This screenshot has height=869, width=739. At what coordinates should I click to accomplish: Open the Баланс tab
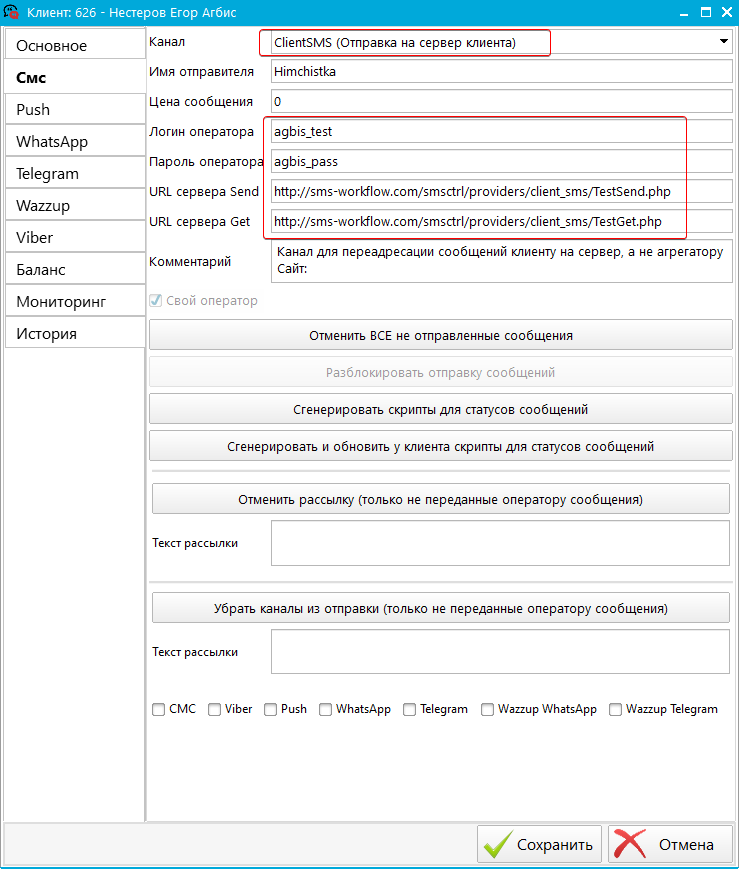pyautogui.click(x=75, y=269)
